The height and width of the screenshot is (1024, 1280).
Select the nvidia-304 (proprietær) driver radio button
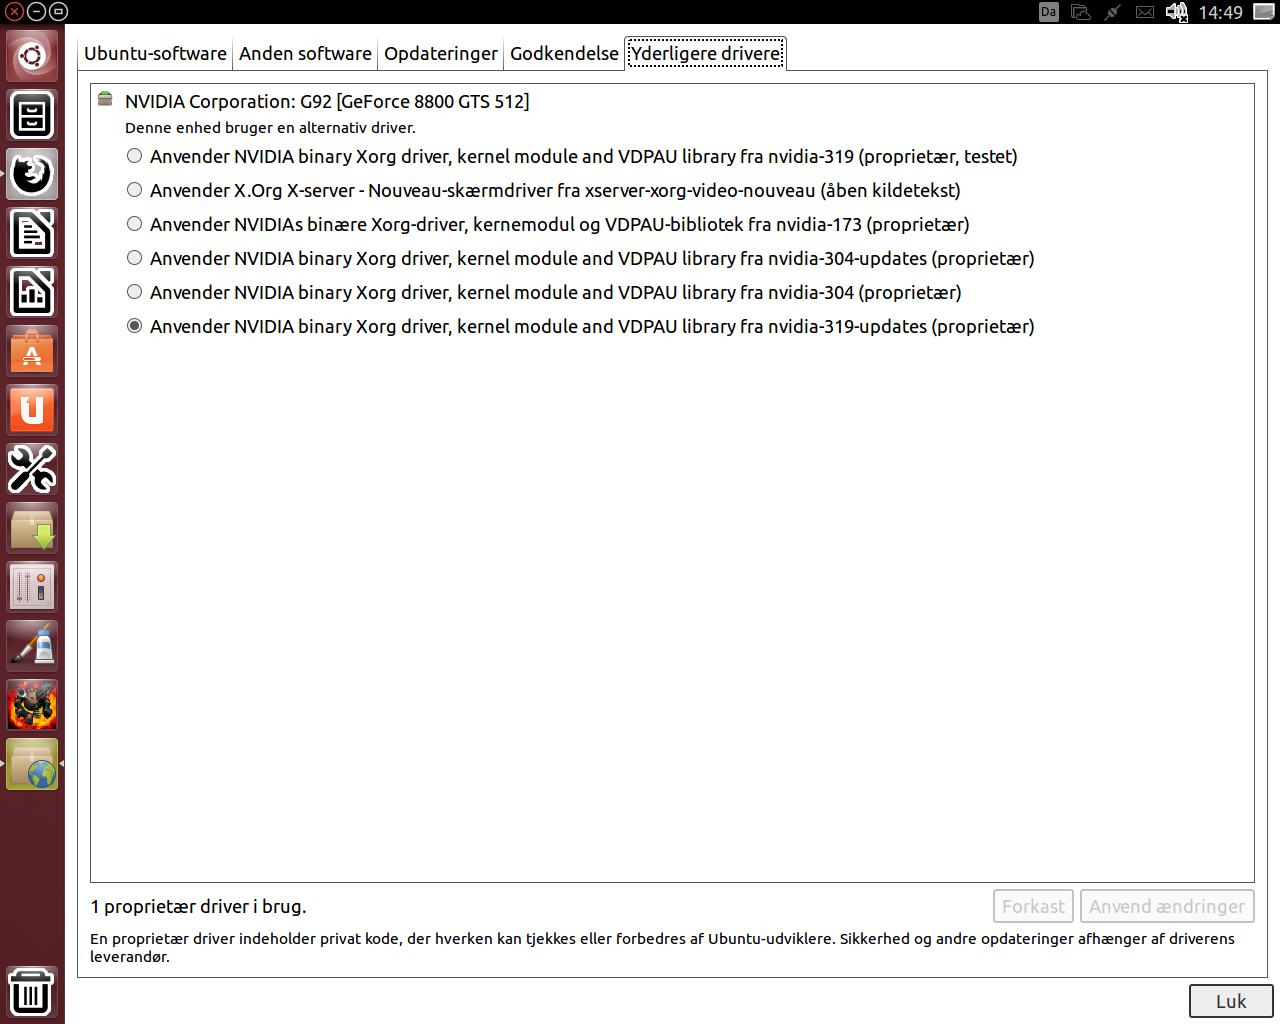tap(134, 292)
